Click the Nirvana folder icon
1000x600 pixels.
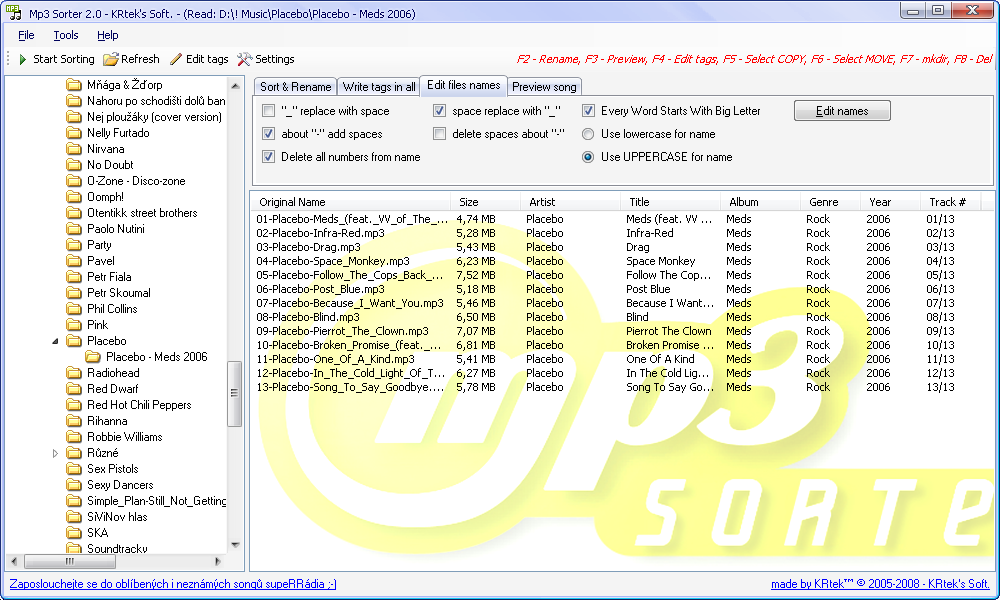(x=74, y=149)
